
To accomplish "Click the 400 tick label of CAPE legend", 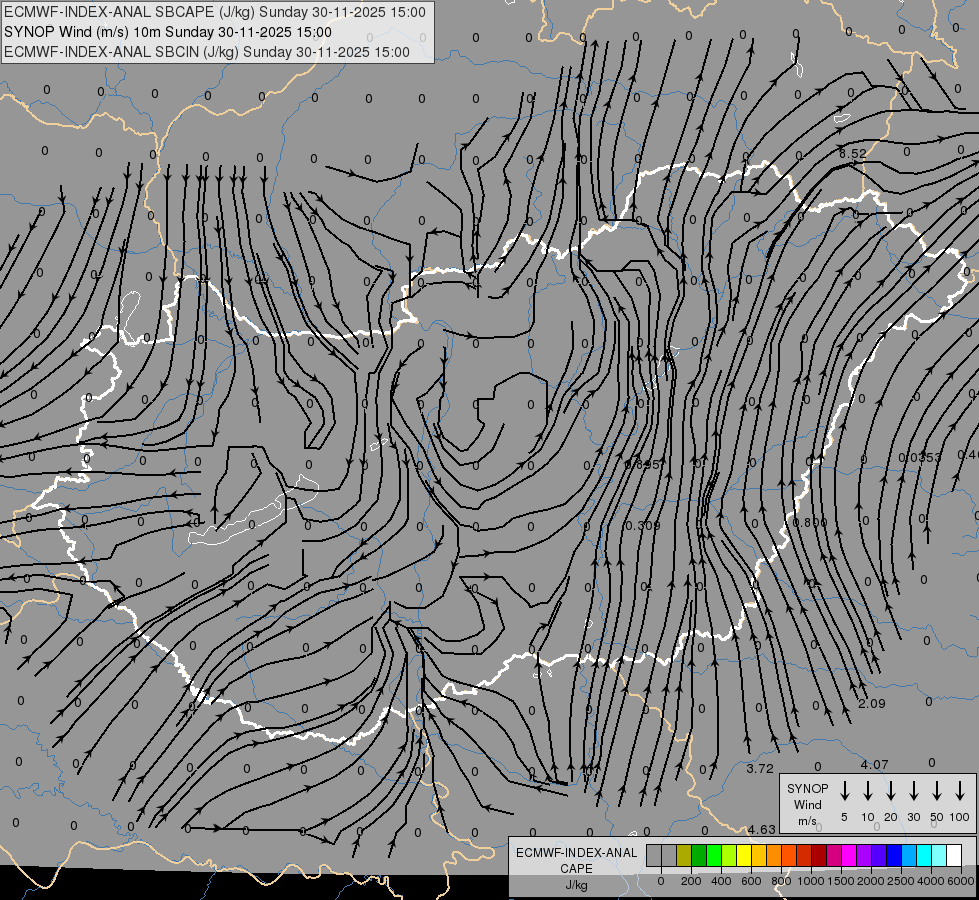I will [721, 881].
